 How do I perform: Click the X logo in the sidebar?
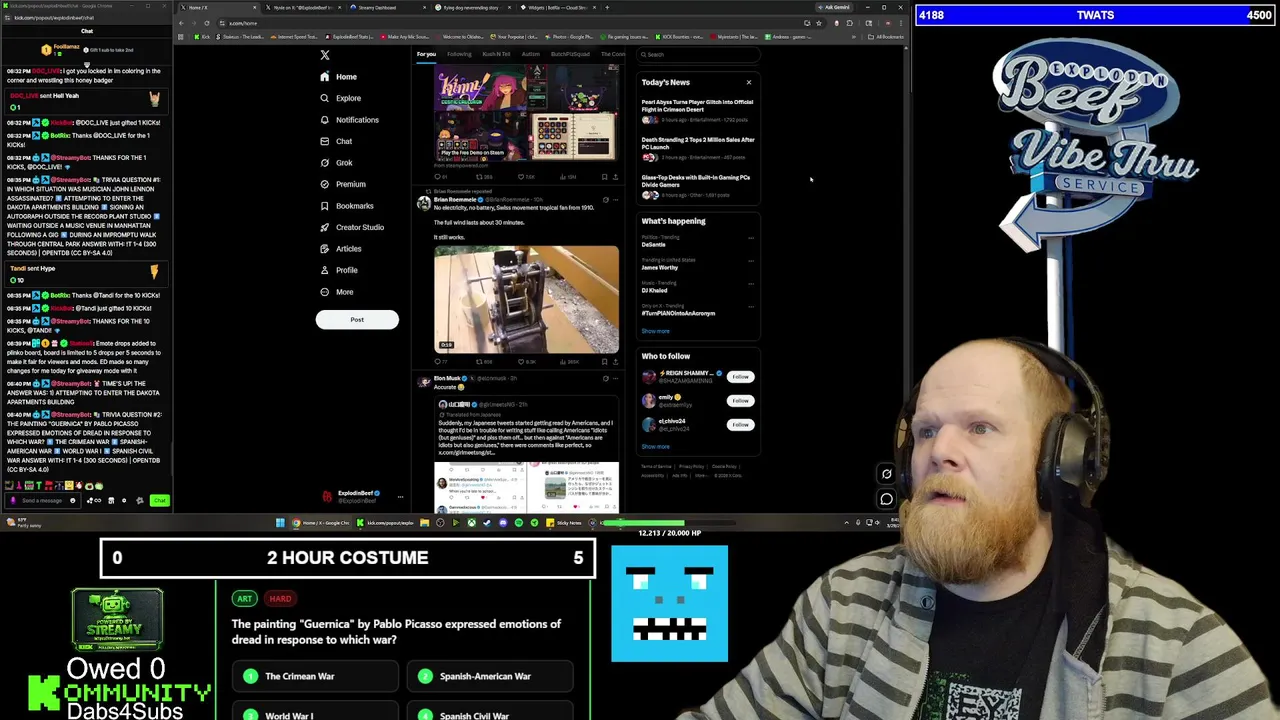(325, 55)
